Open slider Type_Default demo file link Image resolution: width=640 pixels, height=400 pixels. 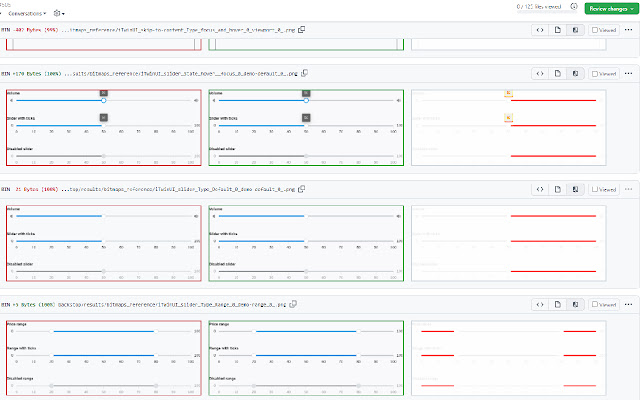coord(178,189)
